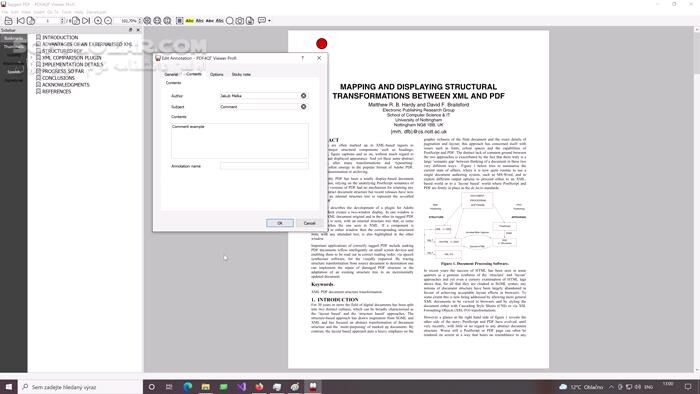Select the Thumbnails sidebar tab

(x=13, y=47)
